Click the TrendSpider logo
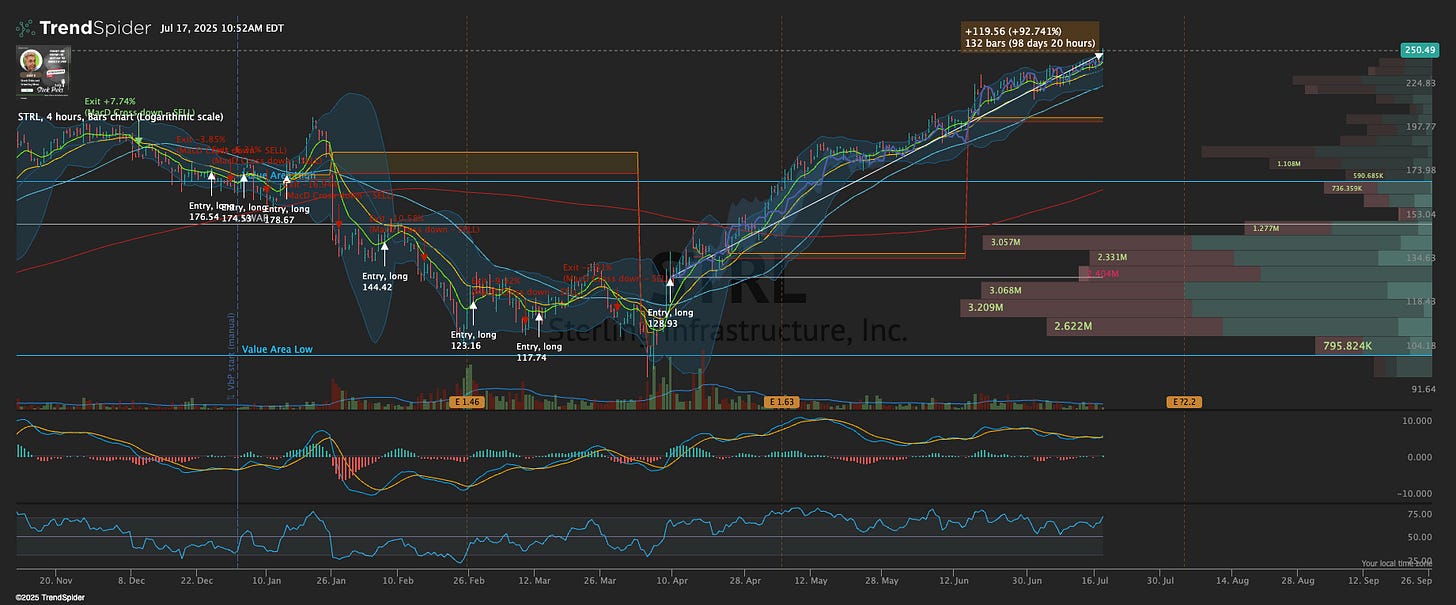The image size is (1456, 605). coord(83,27)
